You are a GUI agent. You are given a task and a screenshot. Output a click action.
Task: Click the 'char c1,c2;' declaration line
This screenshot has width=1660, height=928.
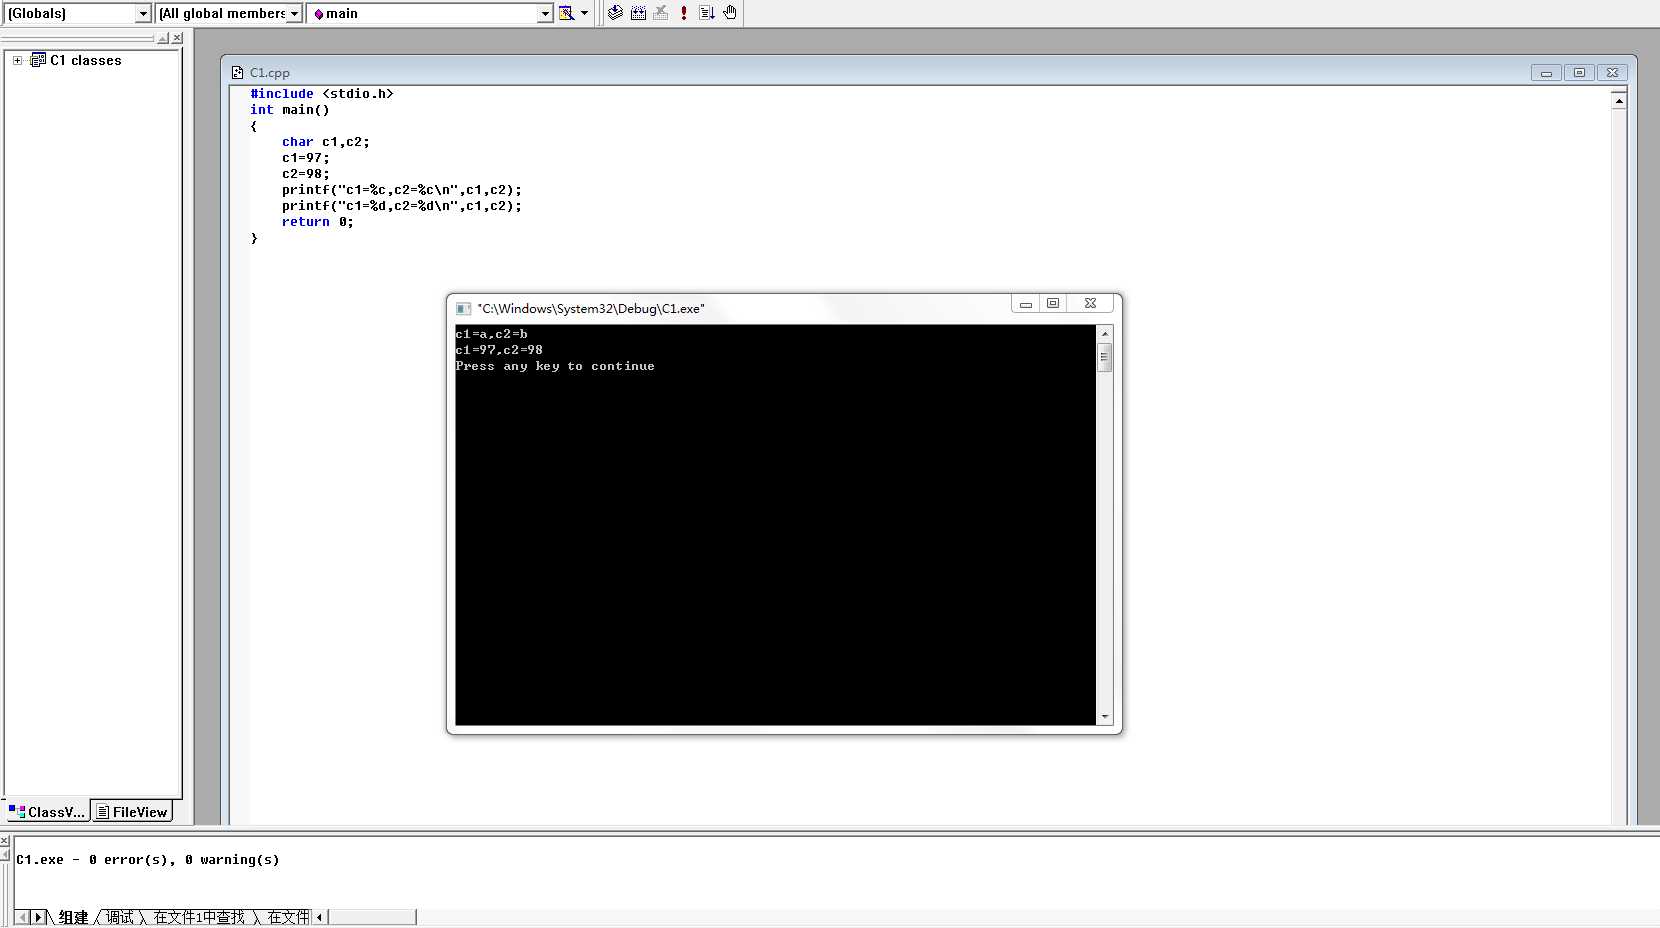tap(326, 142)
